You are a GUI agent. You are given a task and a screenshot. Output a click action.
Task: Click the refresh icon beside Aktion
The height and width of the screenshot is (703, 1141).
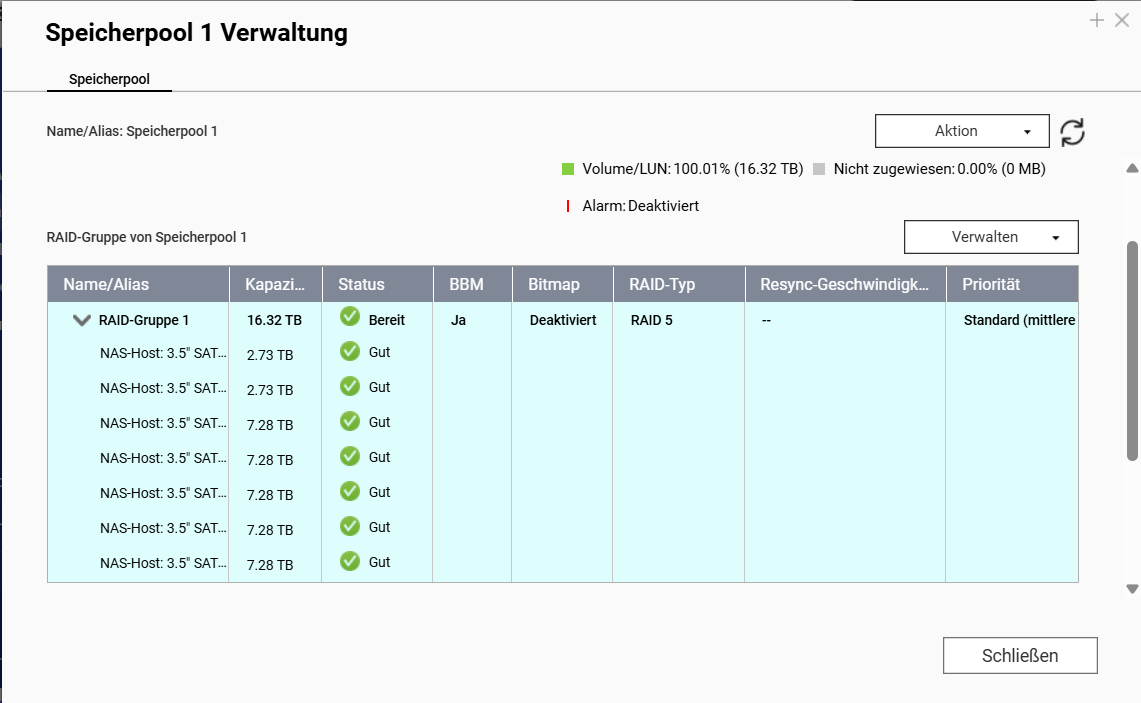tap(1072, 132)
